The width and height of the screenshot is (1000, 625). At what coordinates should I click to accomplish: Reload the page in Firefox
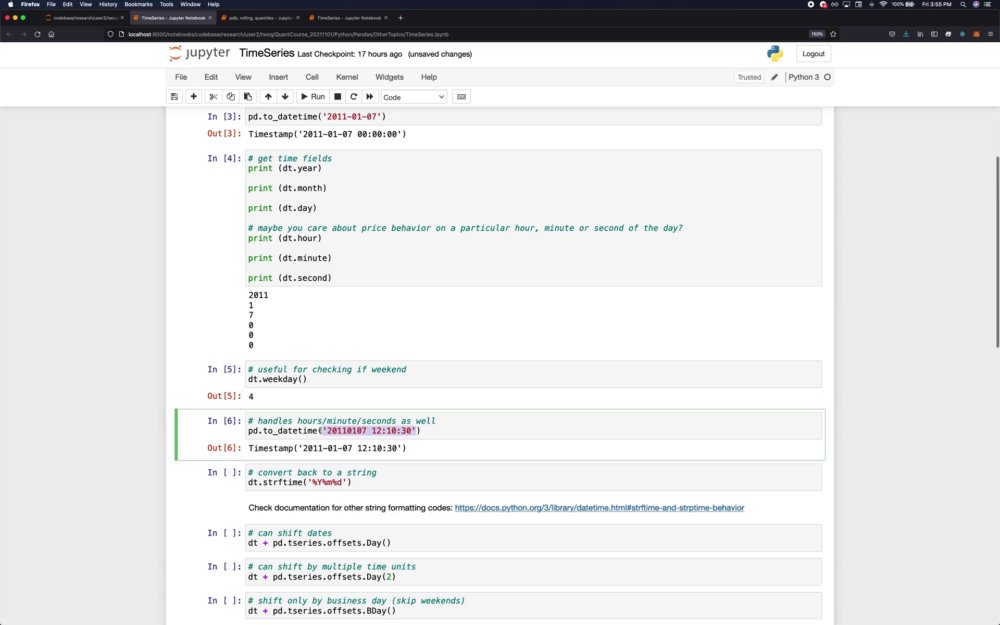38,34
